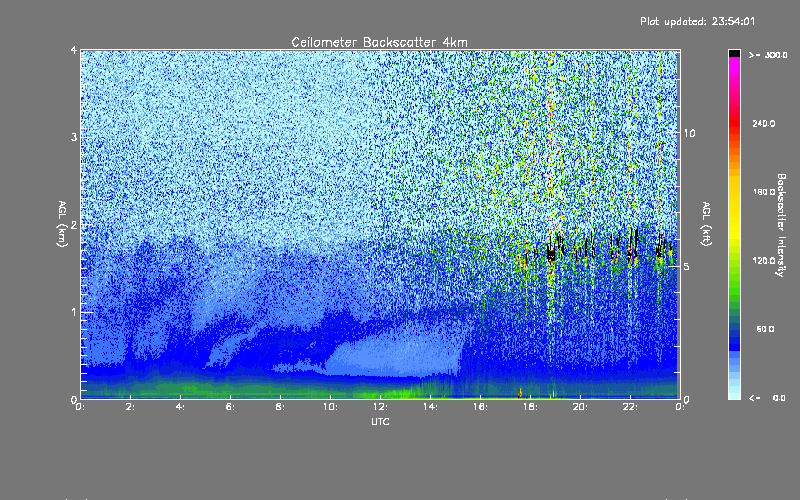Click the 'UTC' x-axis label

tap(380, 421)
